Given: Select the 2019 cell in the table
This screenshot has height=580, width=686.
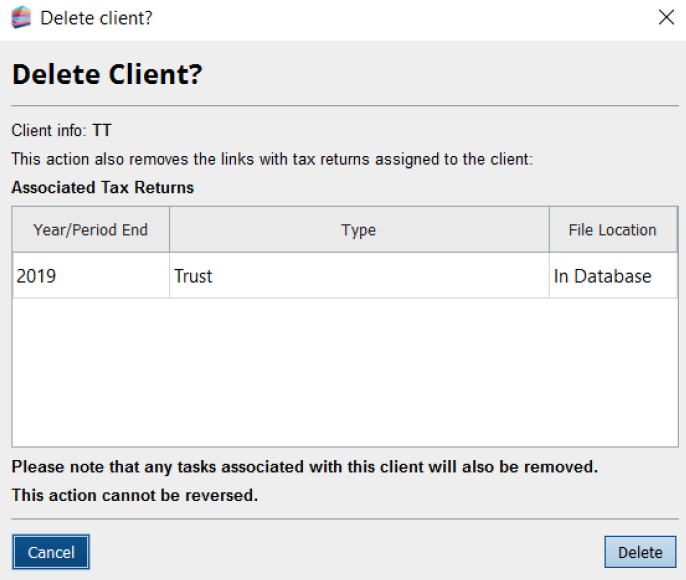Looking at the screenshot, I should click(91, 276).
